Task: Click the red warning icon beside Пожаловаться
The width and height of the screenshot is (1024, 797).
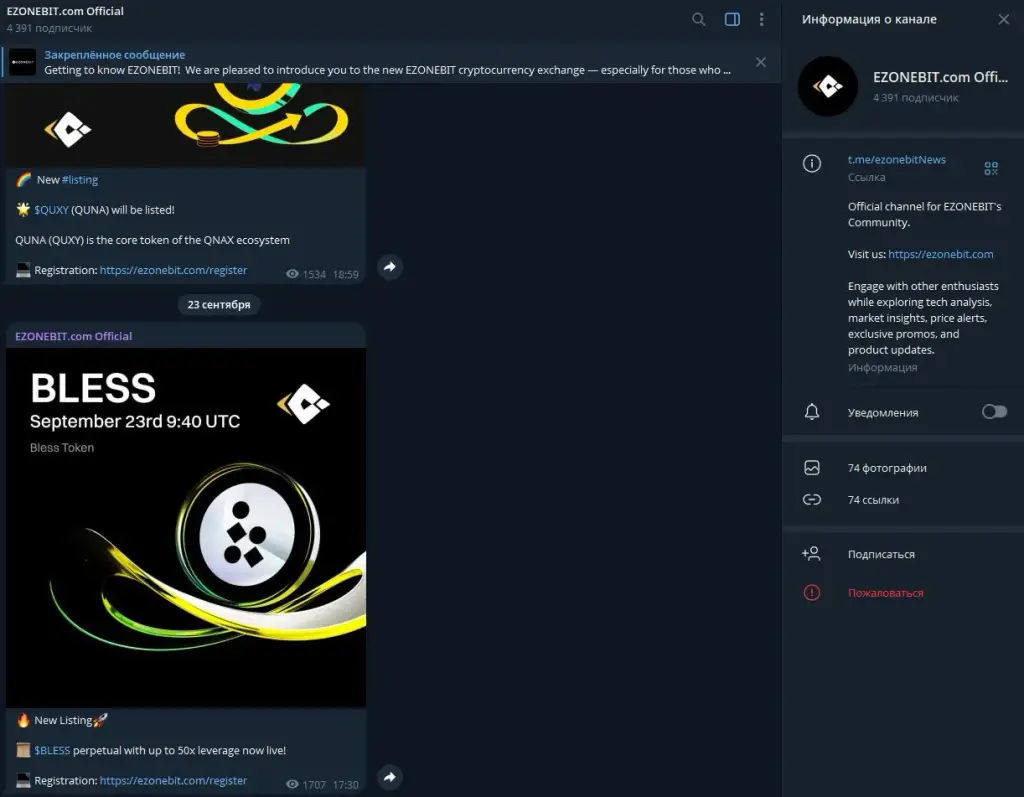Action: coord(812,593)
